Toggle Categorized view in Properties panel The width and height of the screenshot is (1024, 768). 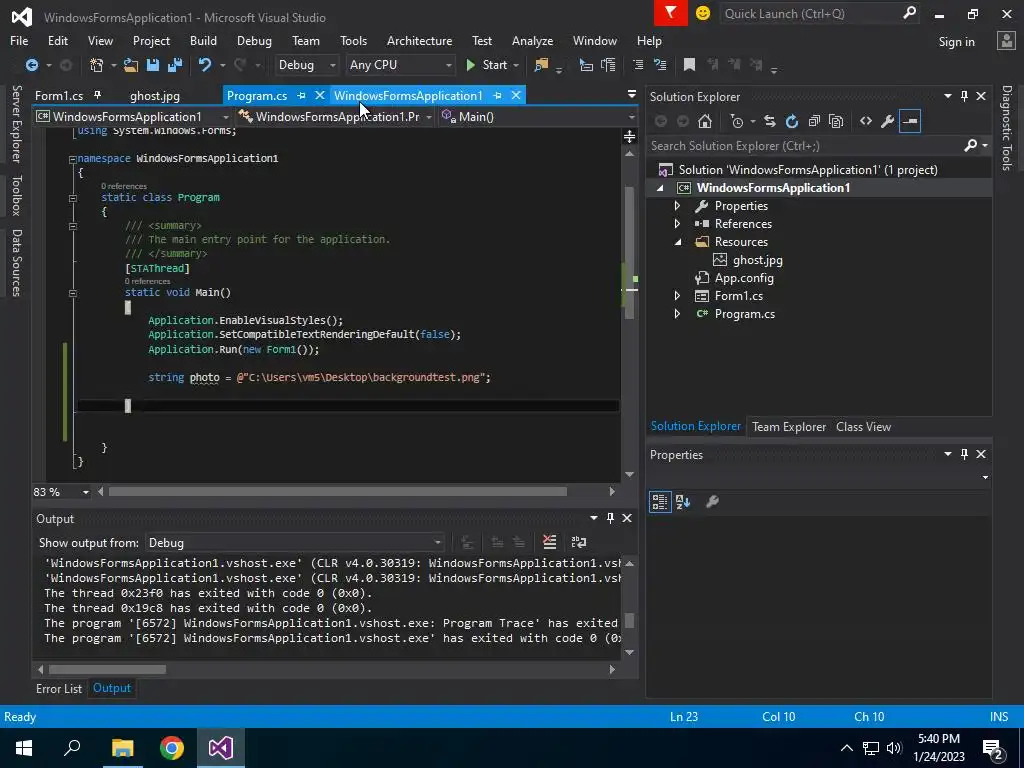(660, 502)
